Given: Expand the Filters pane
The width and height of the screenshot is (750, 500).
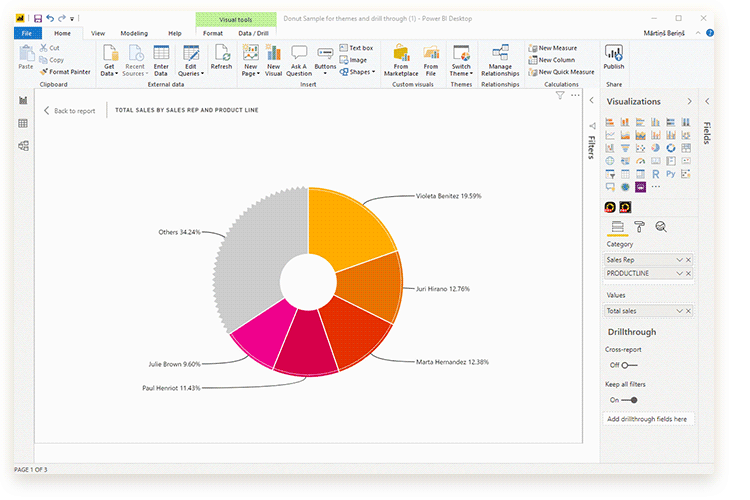Looking at the screenshot, I should click(x=592, y=100).
